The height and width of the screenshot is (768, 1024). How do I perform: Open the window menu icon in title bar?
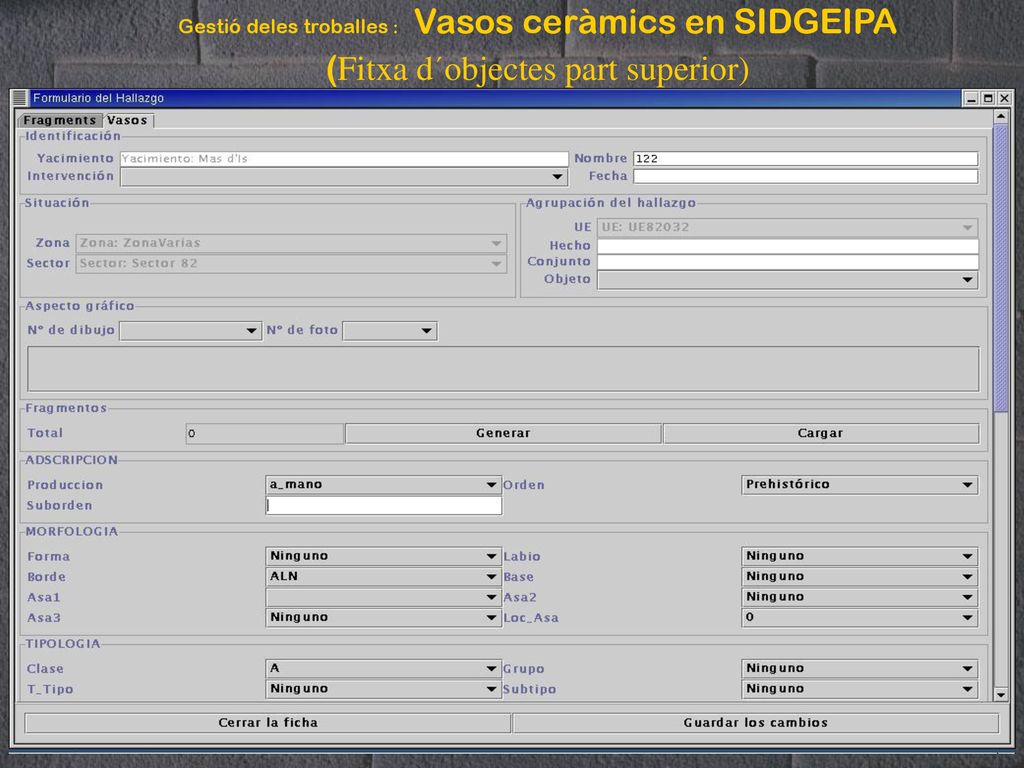(x=20, y=98)
